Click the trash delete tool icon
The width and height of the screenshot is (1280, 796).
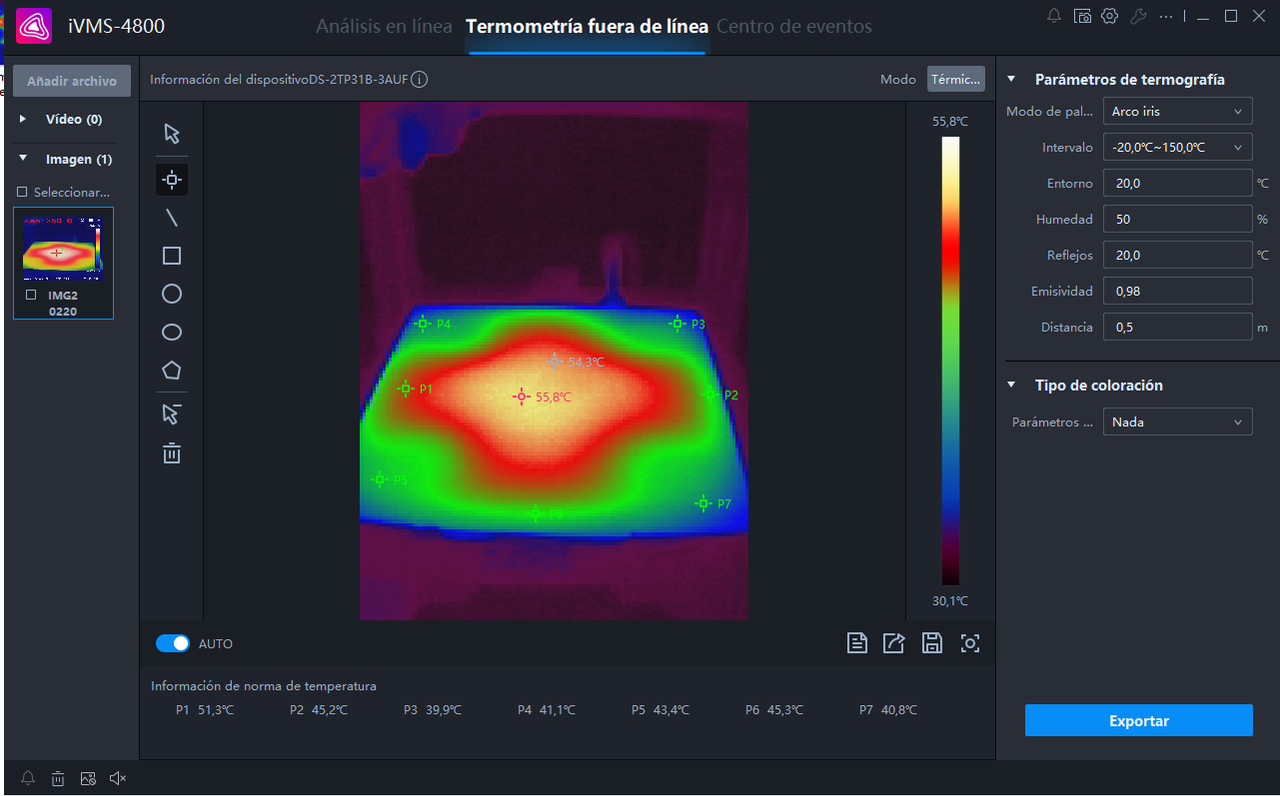(x=172, y=453)
